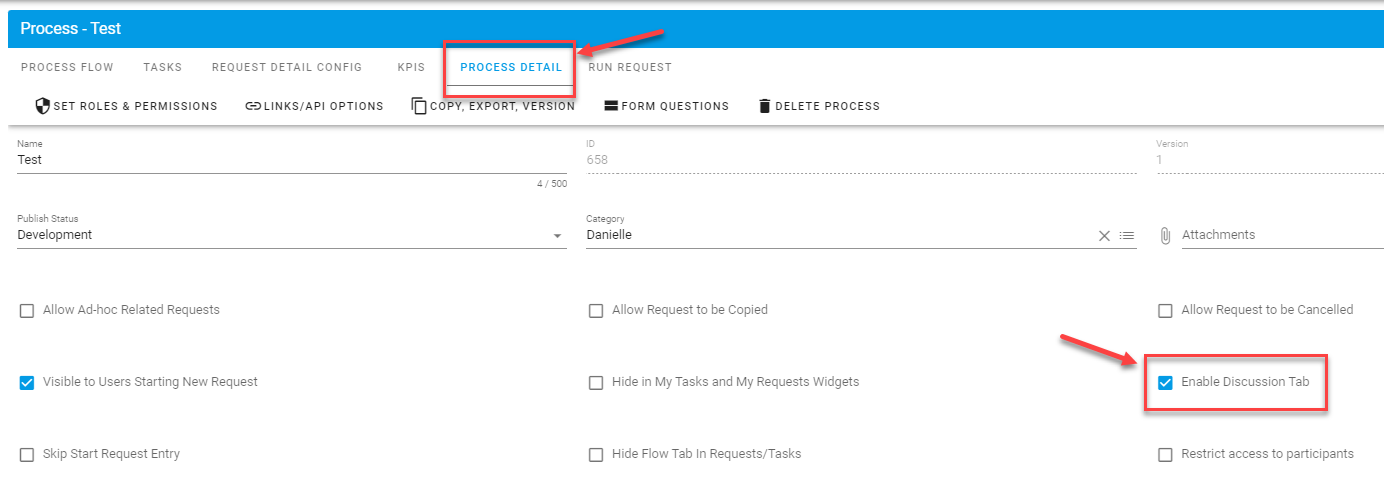Click the Form Questions bars icon
The height and width of the screenshot is (502, 1384).
(x=611, y=106)
